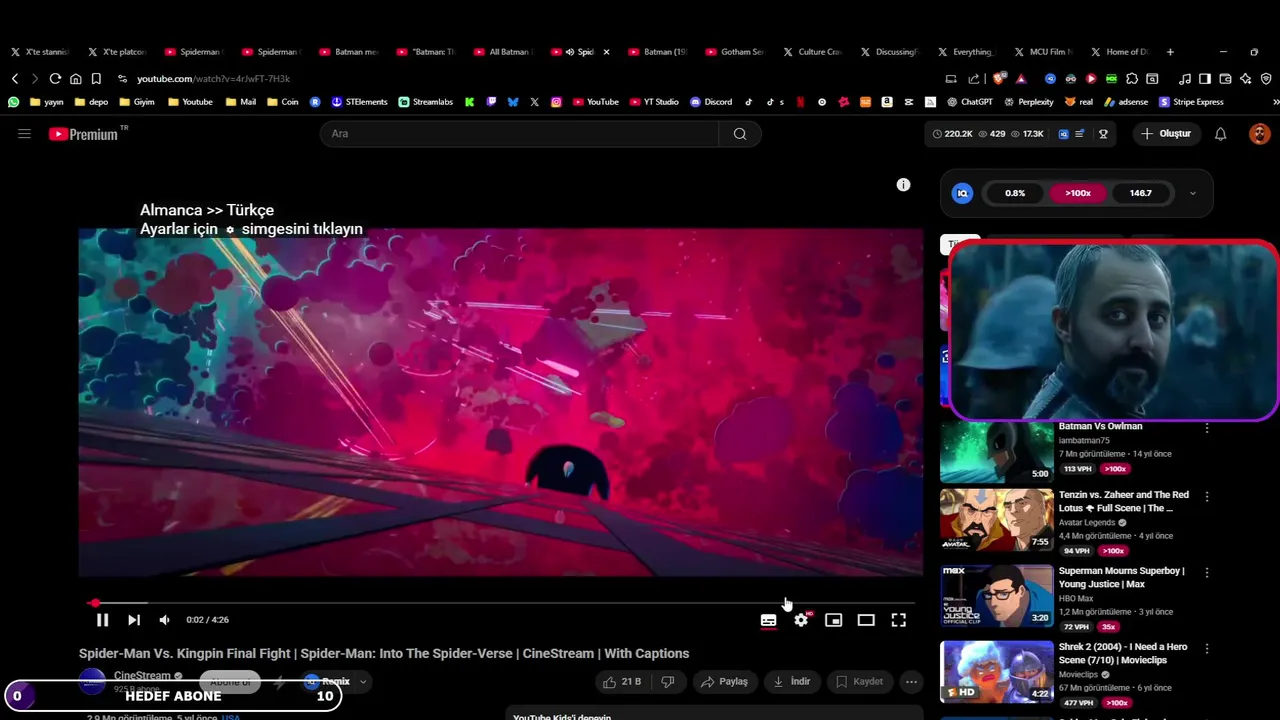Enter fullscreen on the video
Viewport: 1280px width, 720px height.
pos(899,620)
